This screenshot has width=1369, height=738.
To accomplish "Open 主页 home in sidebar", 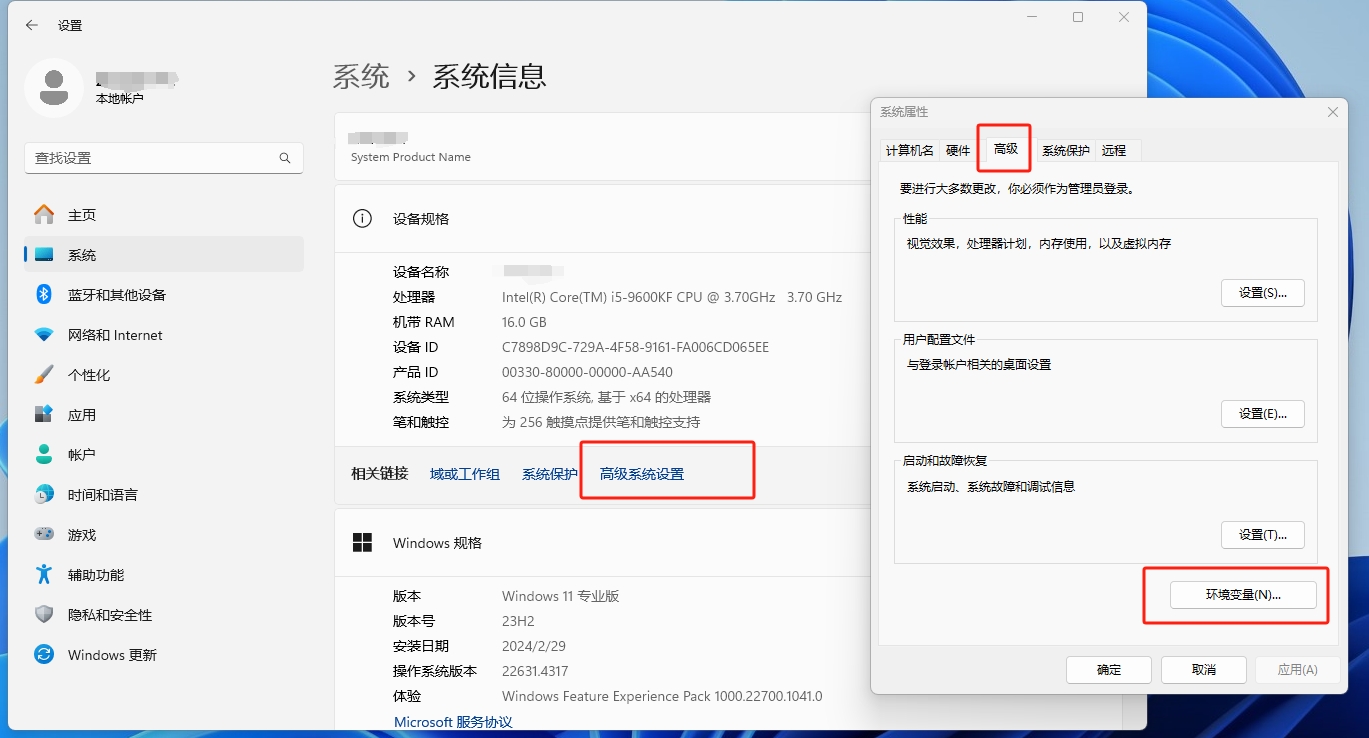I will (x=164, y=215).
